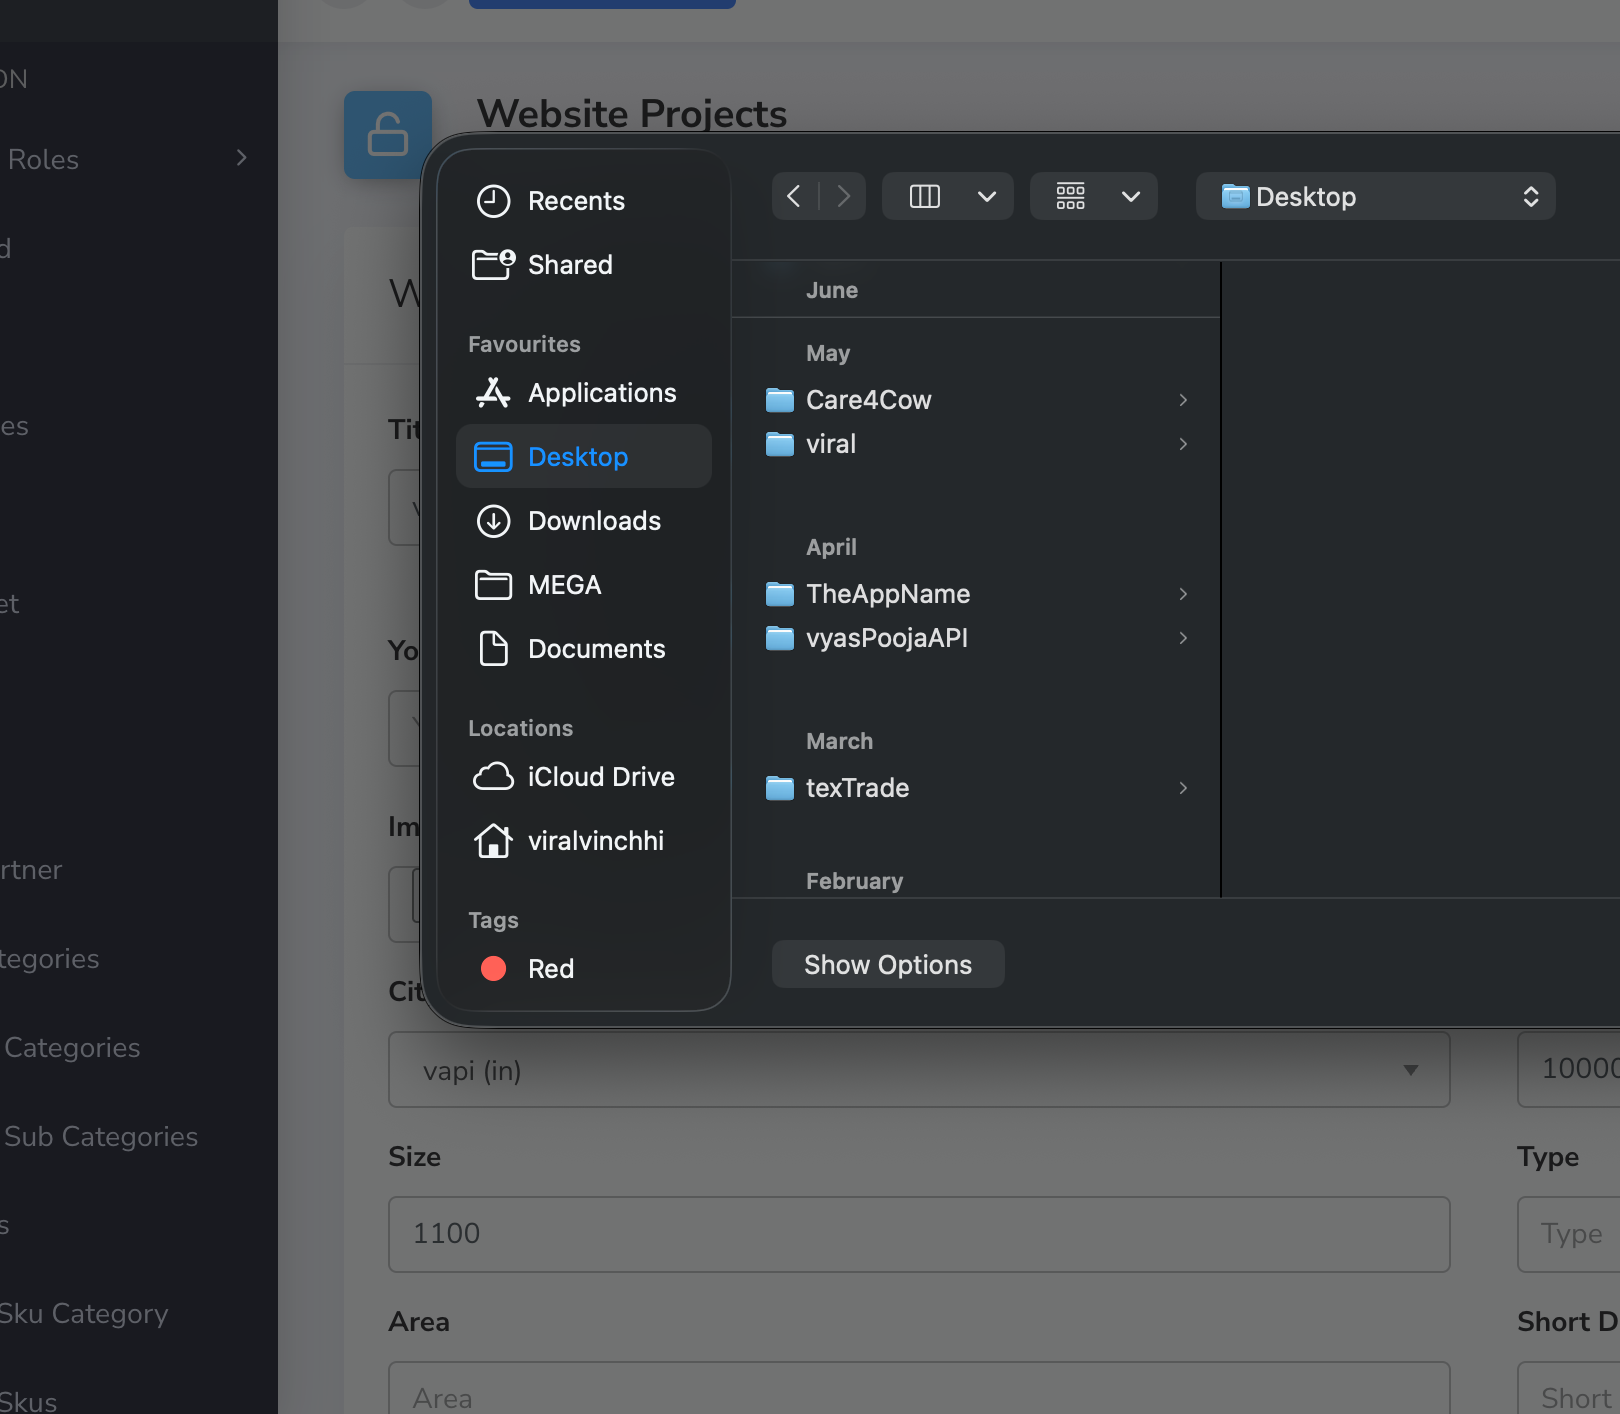Open the Shared folder in sidebar

tap(569, 265)
